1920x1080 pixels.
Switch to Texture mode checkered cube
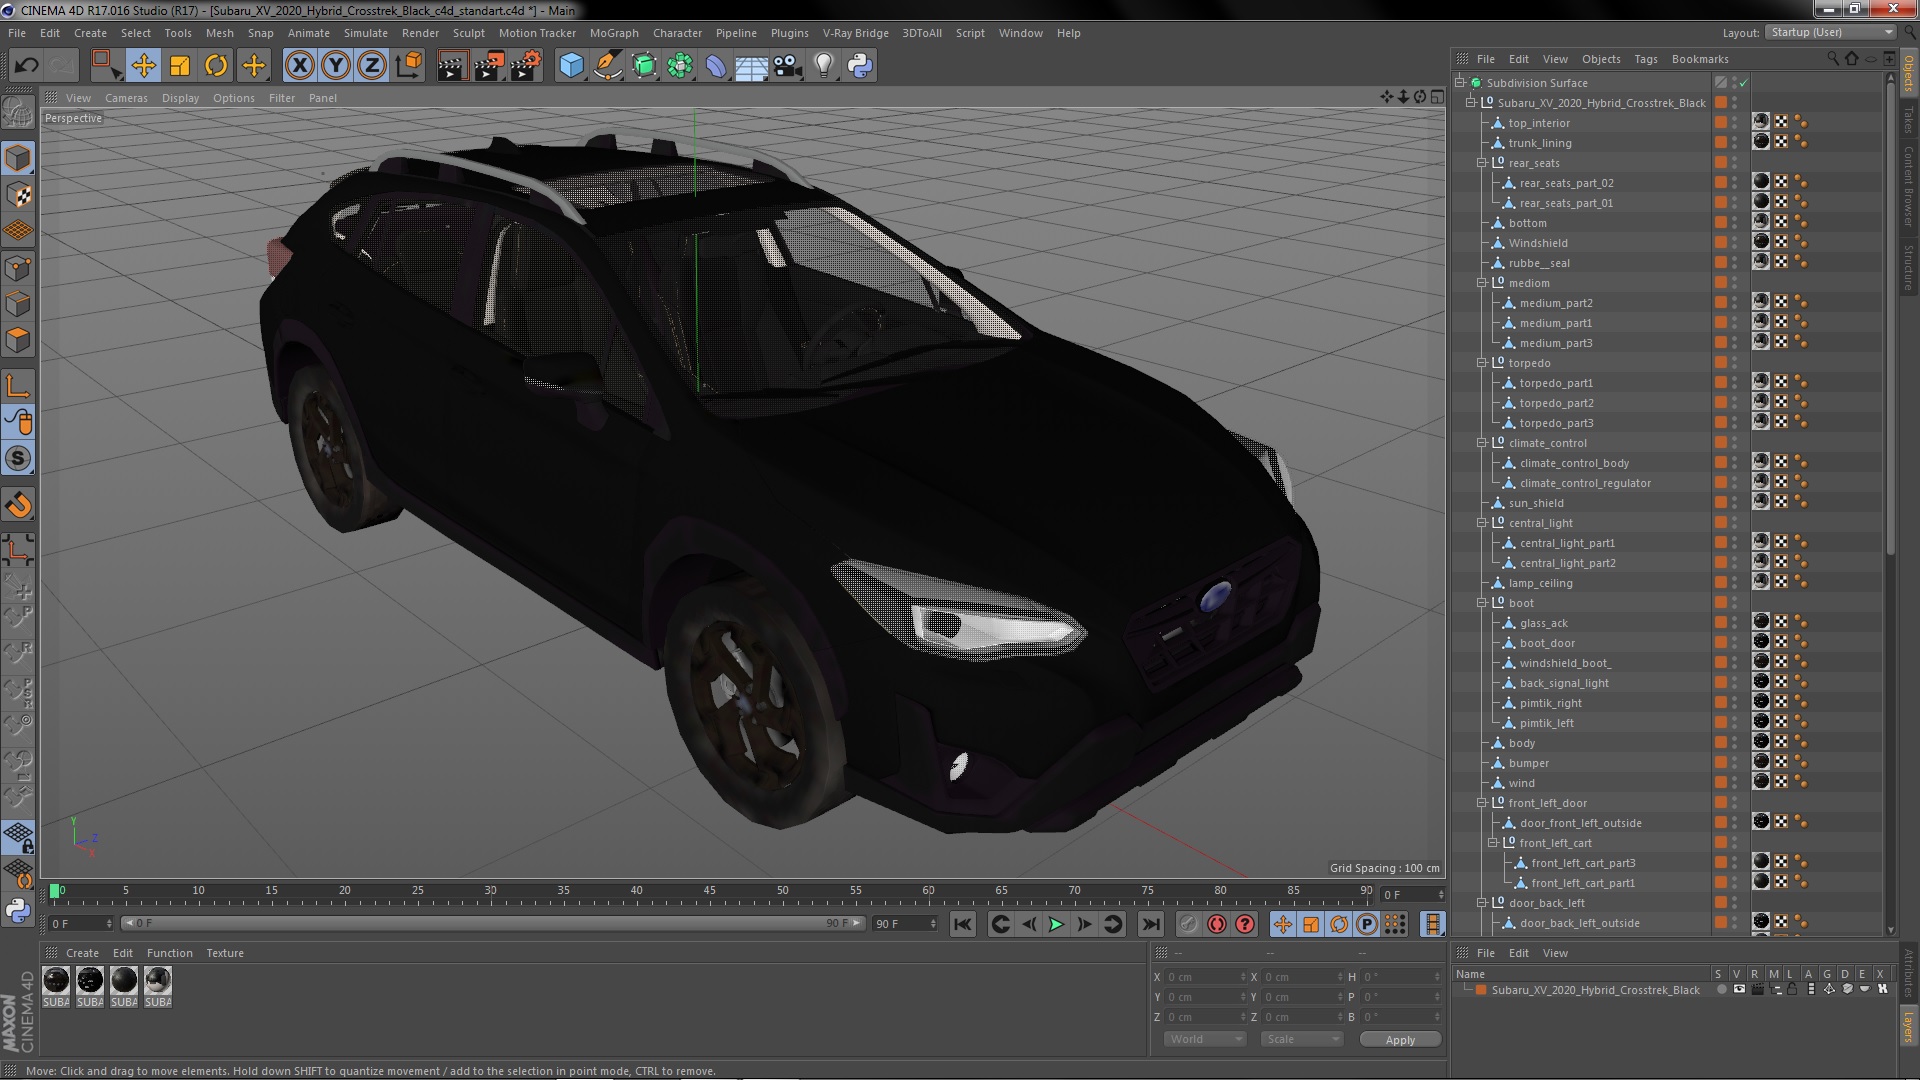tap(18, 195)
